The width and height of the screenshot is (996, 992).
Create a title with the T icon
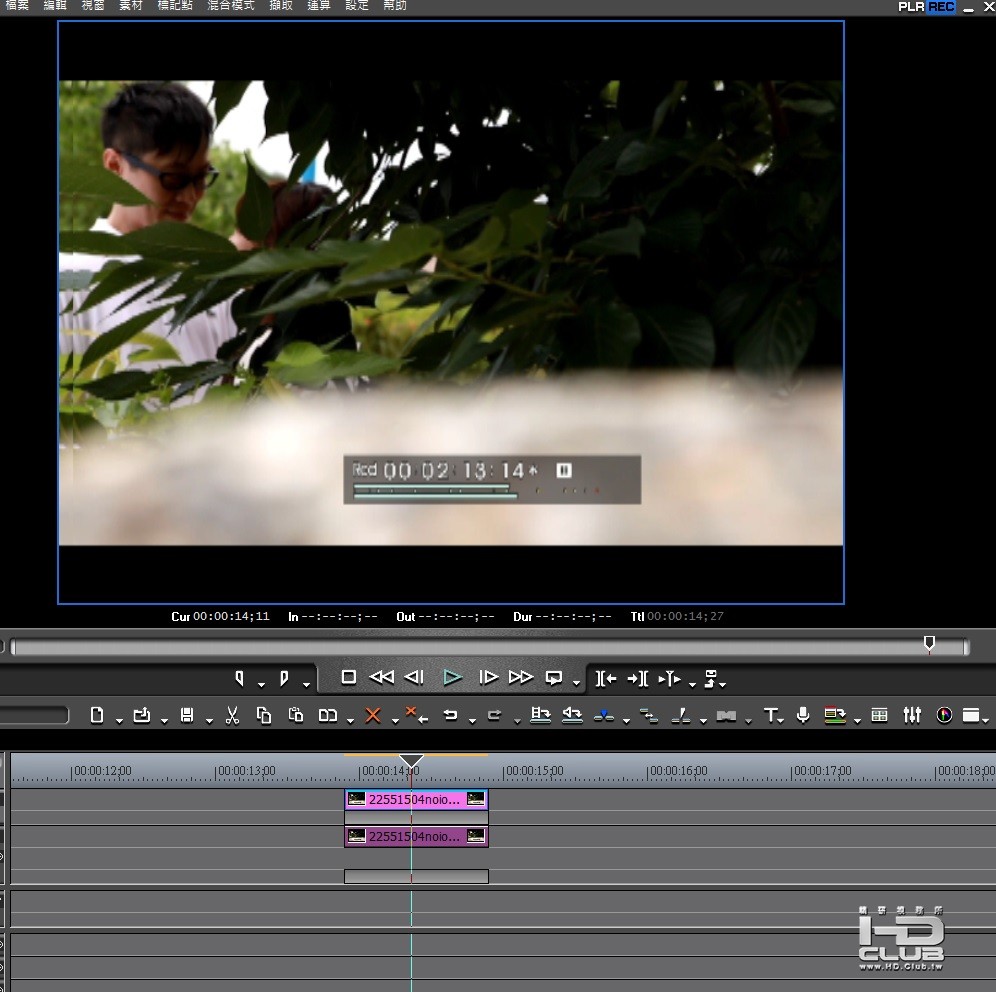point(770,716)
